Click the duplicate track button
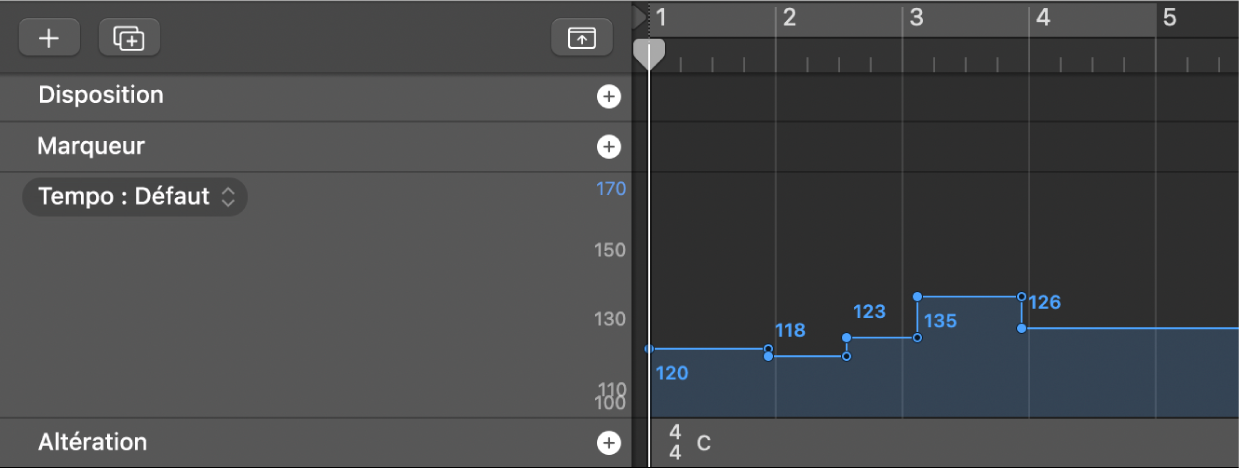1240x468 pixels. point(129,38)
